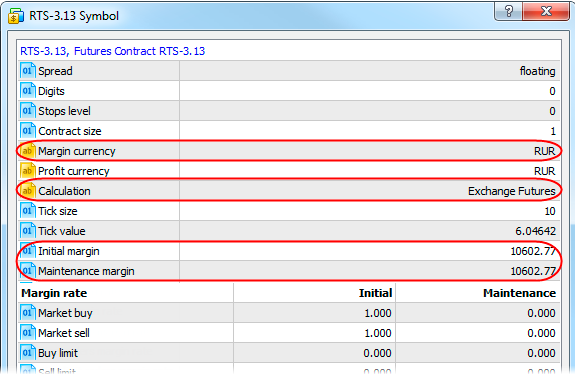Click the Calculation row text icon
575x377 pixels.
(28, 191)
